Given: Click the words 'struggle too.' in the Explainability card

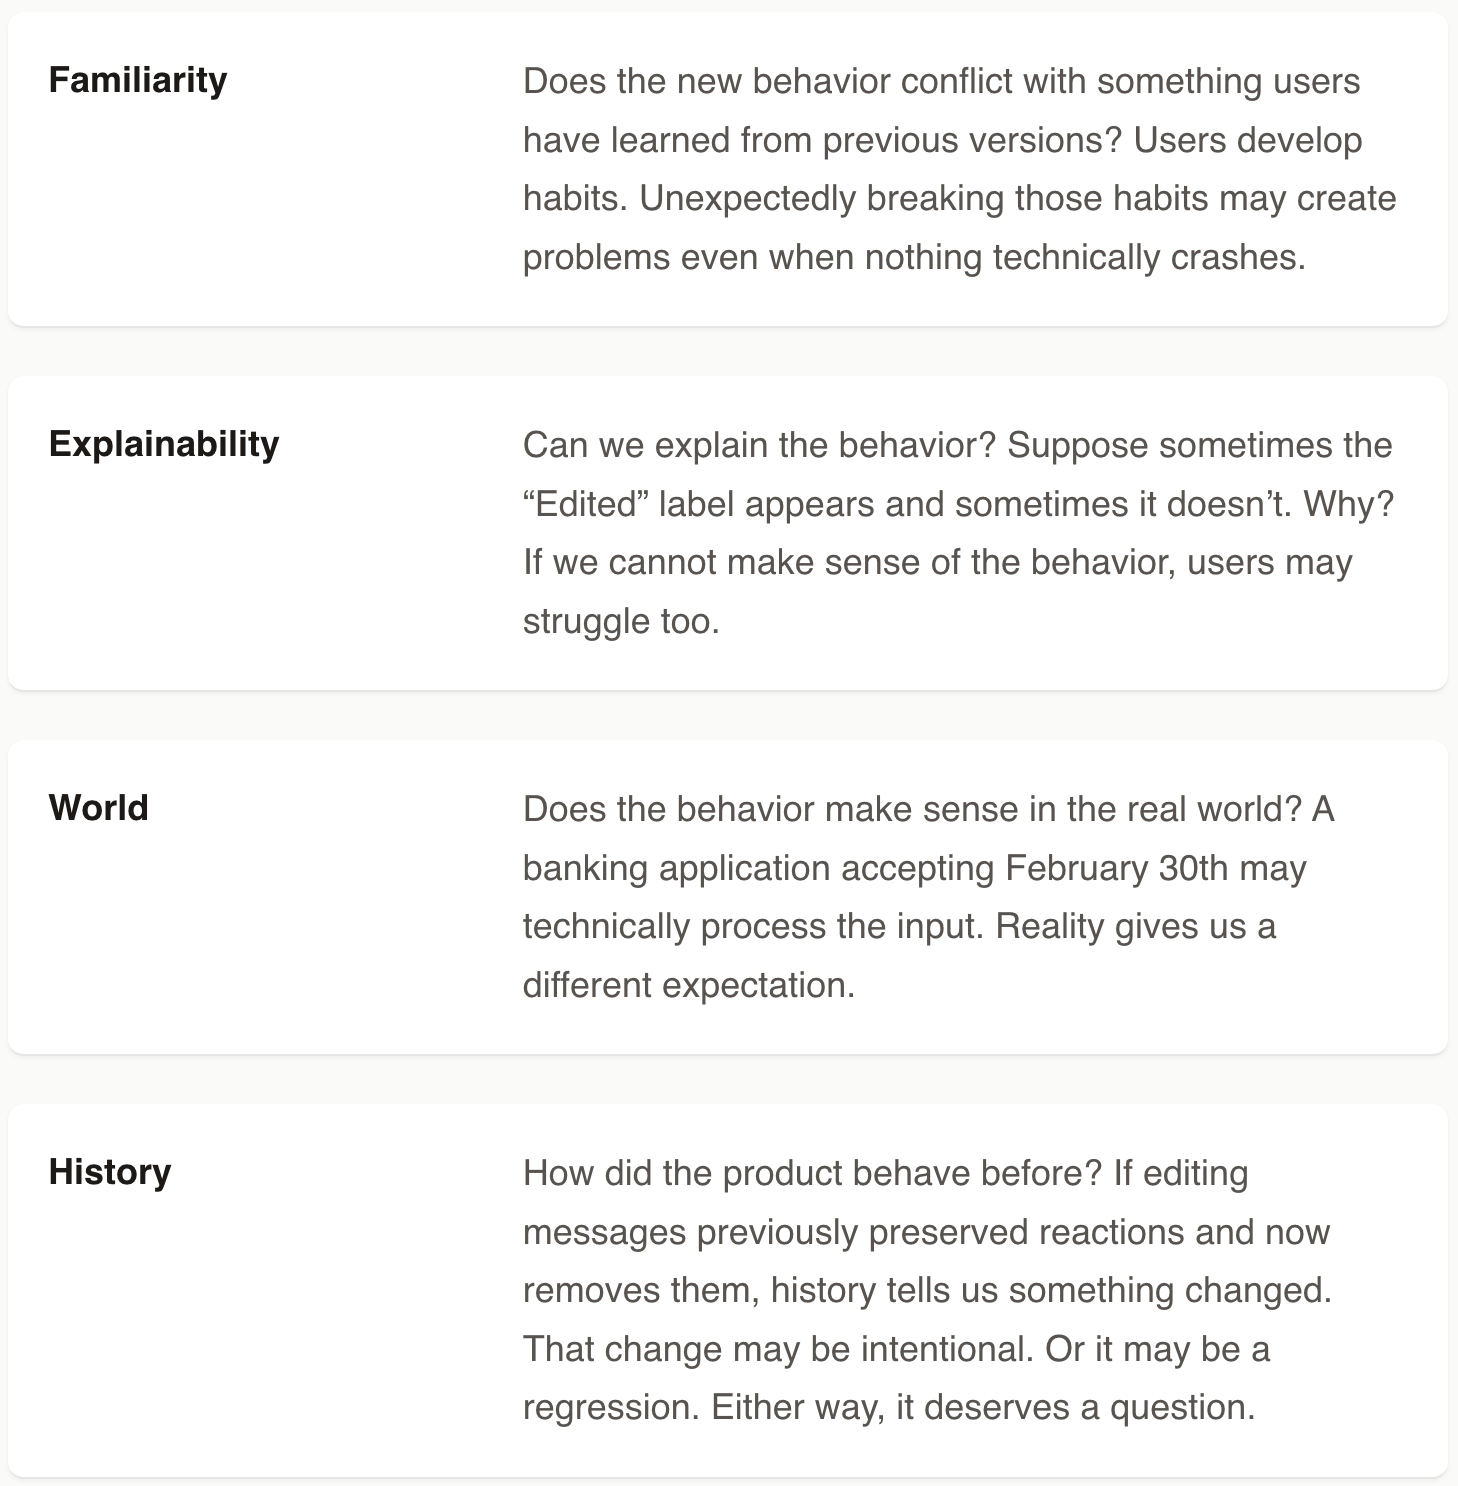Looking at the screenshot, I should pos(621,622).
